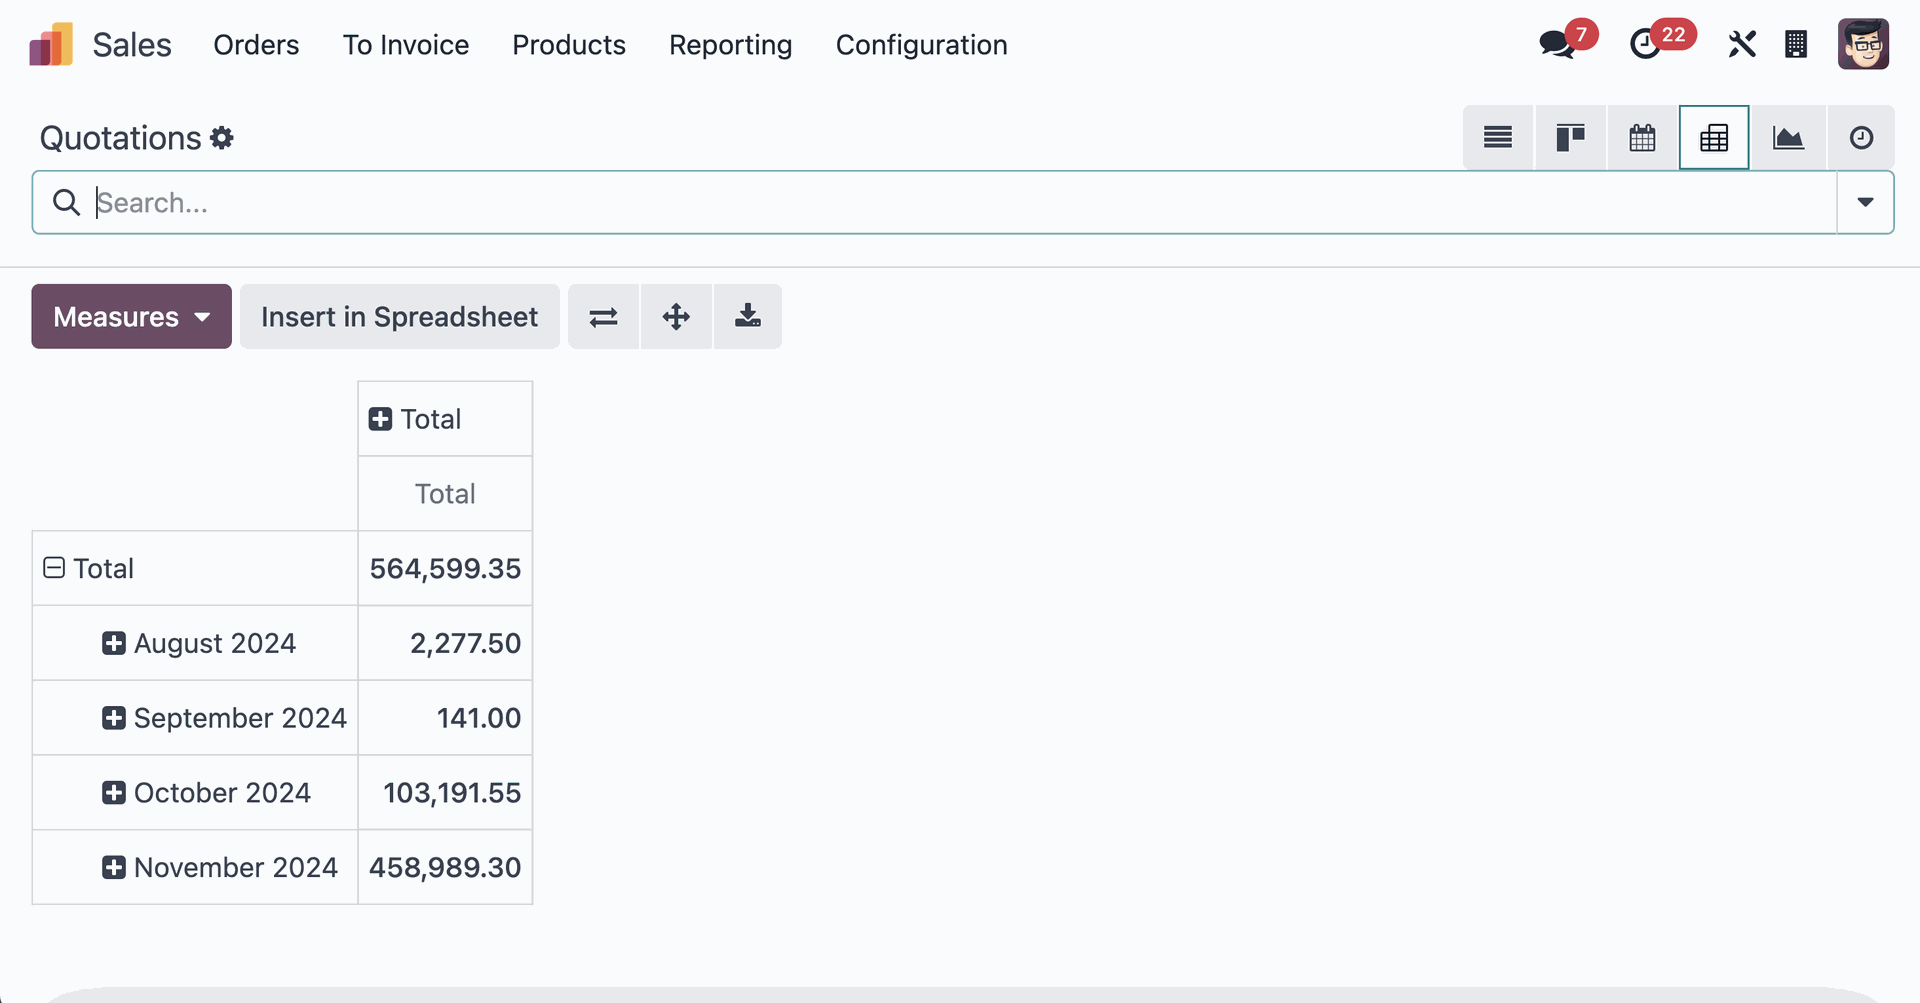
Task: Open the calendar view
Action: pyautogui.click(x=1642, y=137)
